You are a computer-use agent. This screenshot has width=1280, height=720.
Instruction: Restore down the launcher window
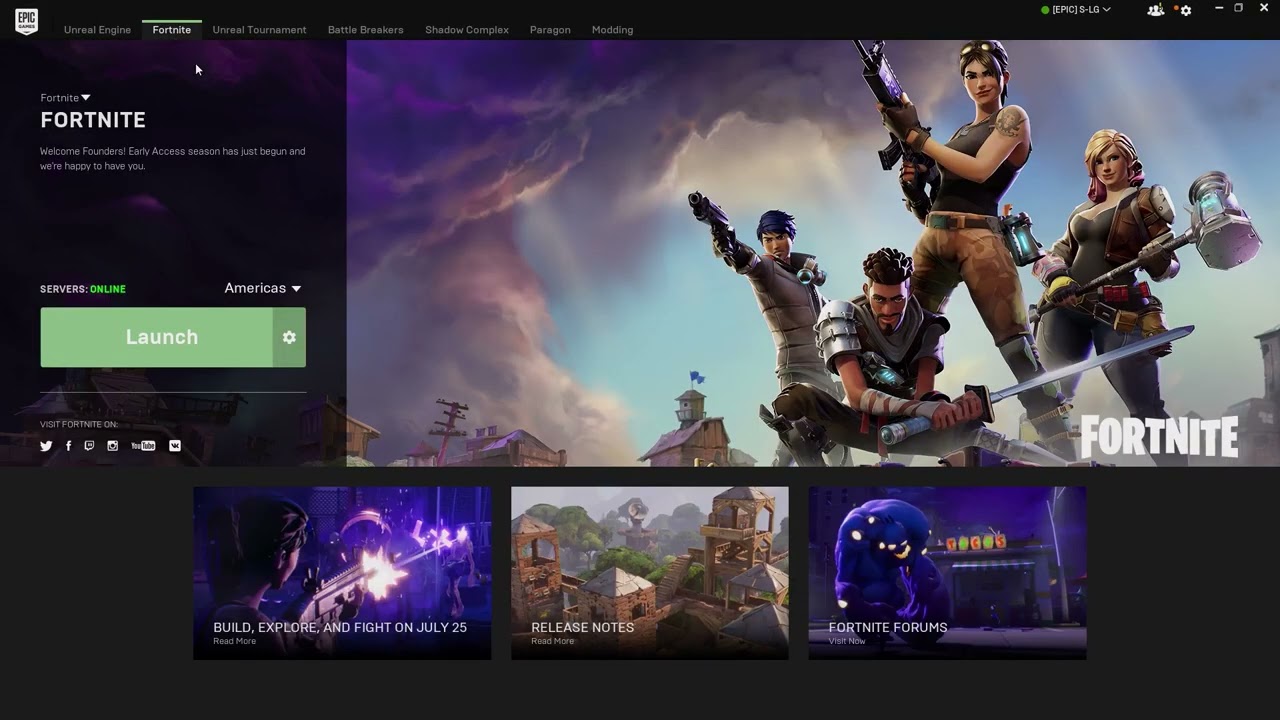(x=1238, y=8)
